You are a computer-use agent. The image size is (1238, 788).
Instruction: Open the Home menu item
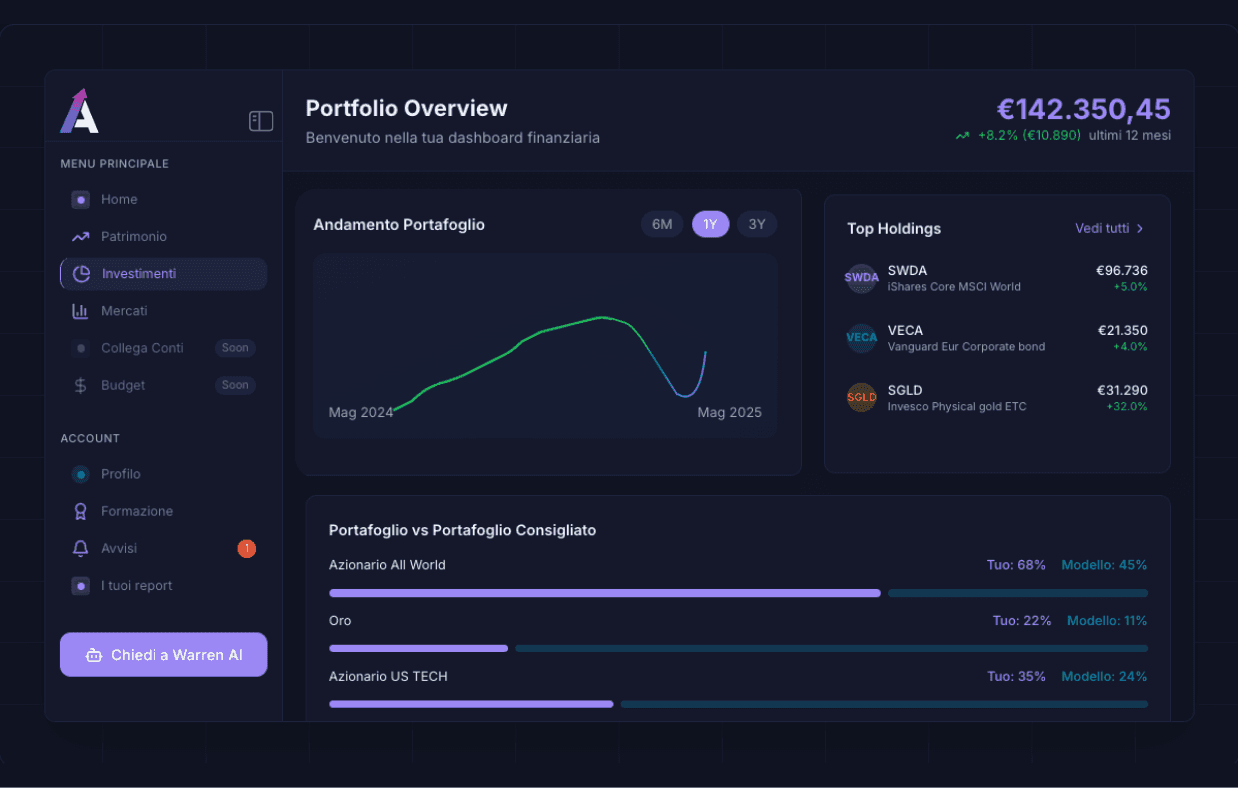[163, 200]
